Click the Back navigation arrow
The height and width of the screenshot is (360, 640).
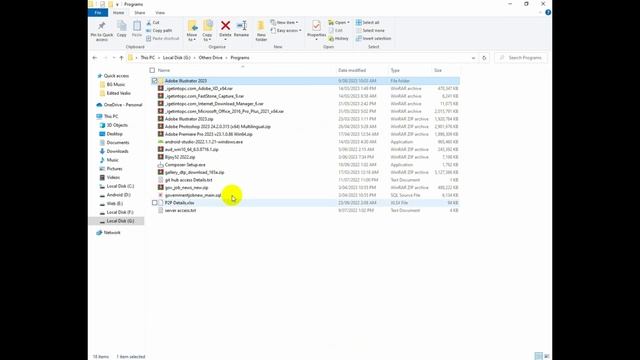tap(95, 58)
